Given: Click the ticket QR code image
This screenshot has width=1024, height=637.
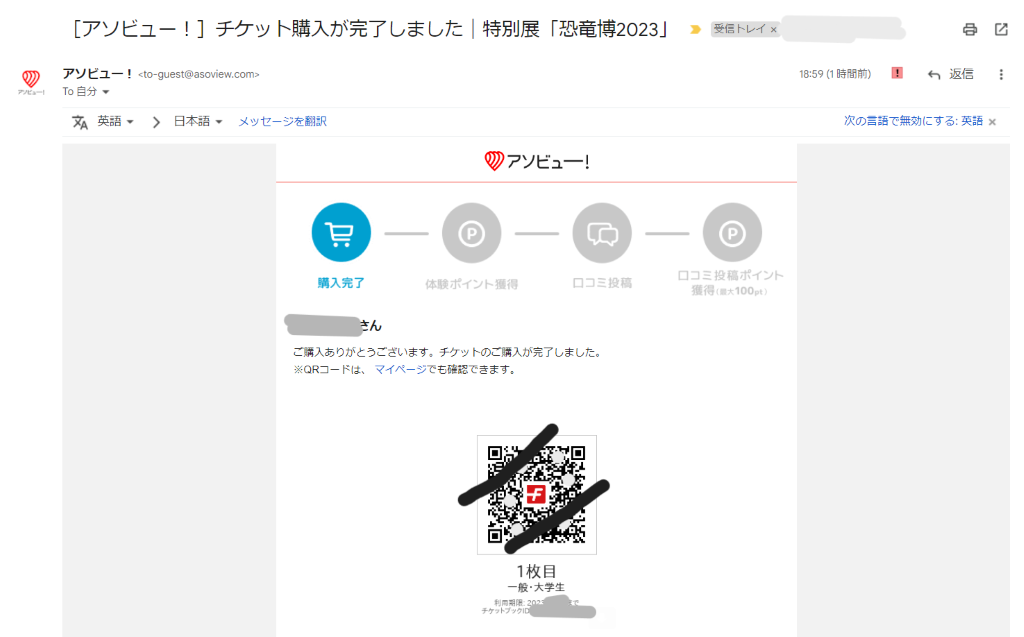Looking at the screenshot, I should [x=536, y=494].
